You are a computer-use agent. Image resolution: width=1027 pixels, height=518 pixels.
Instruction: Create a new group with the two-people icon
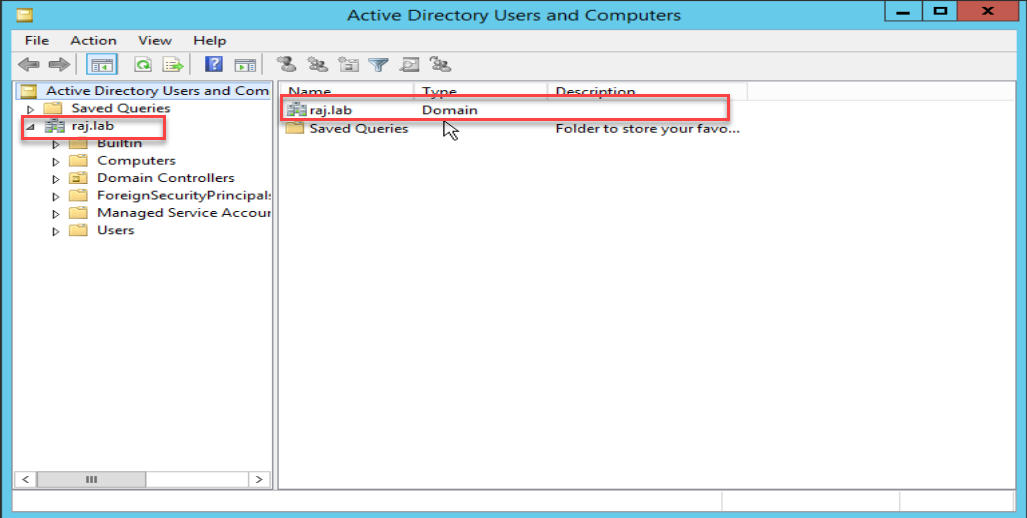pos(318,64)
